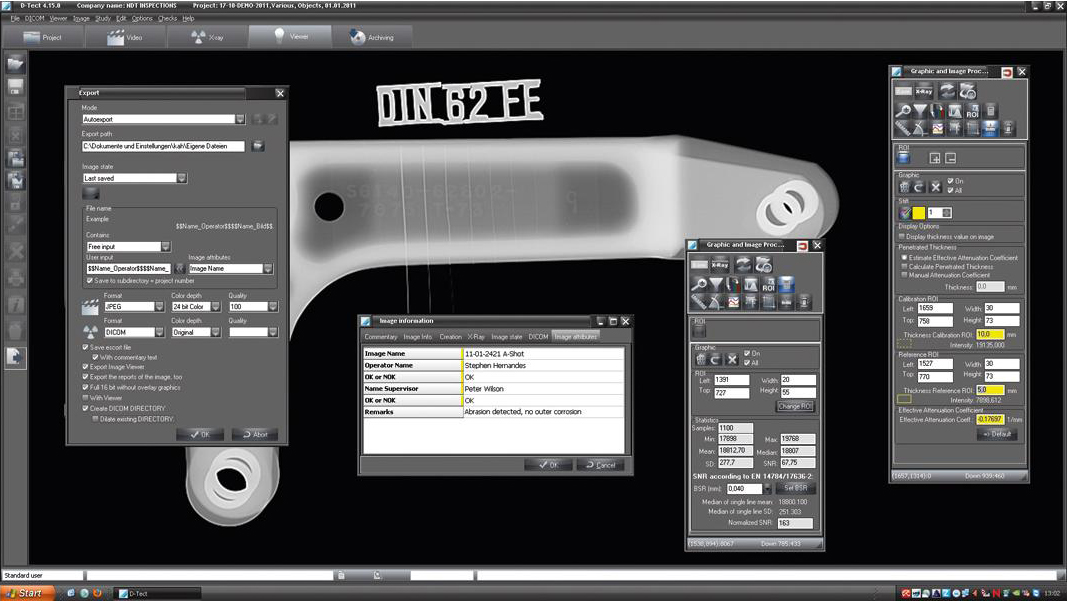Click the trash icon in the right Graphic section

[x=903, y=187]
